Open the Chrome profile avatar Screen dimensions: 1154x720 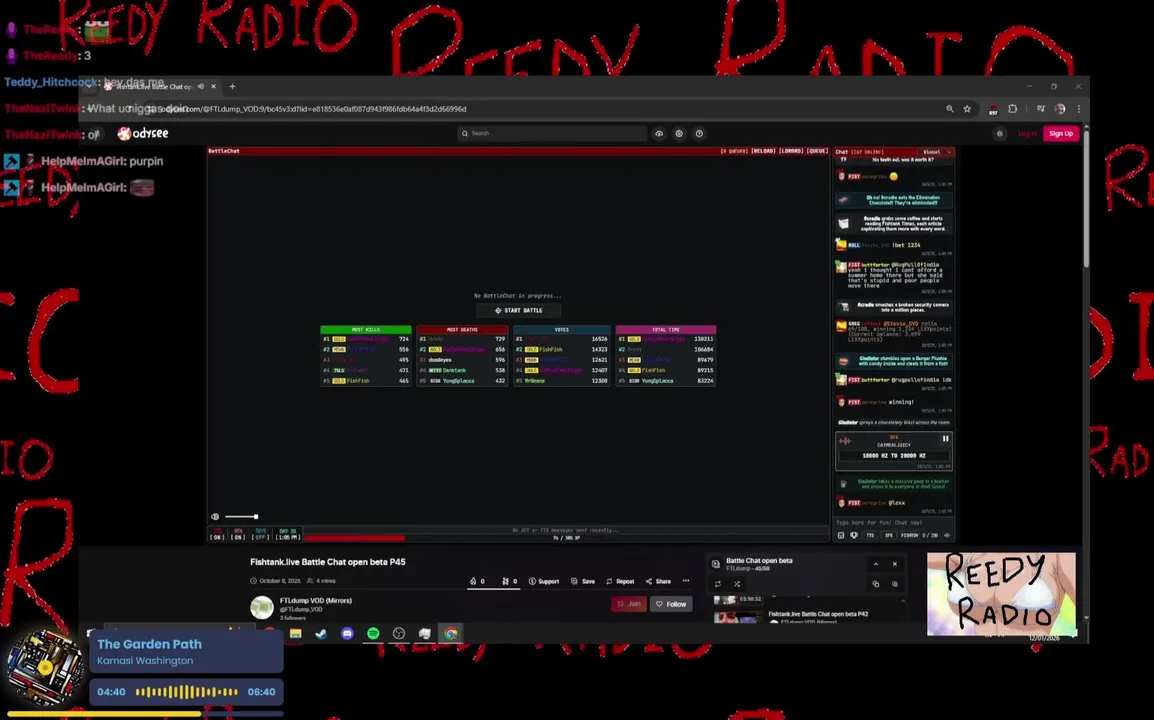(1060, 109)
